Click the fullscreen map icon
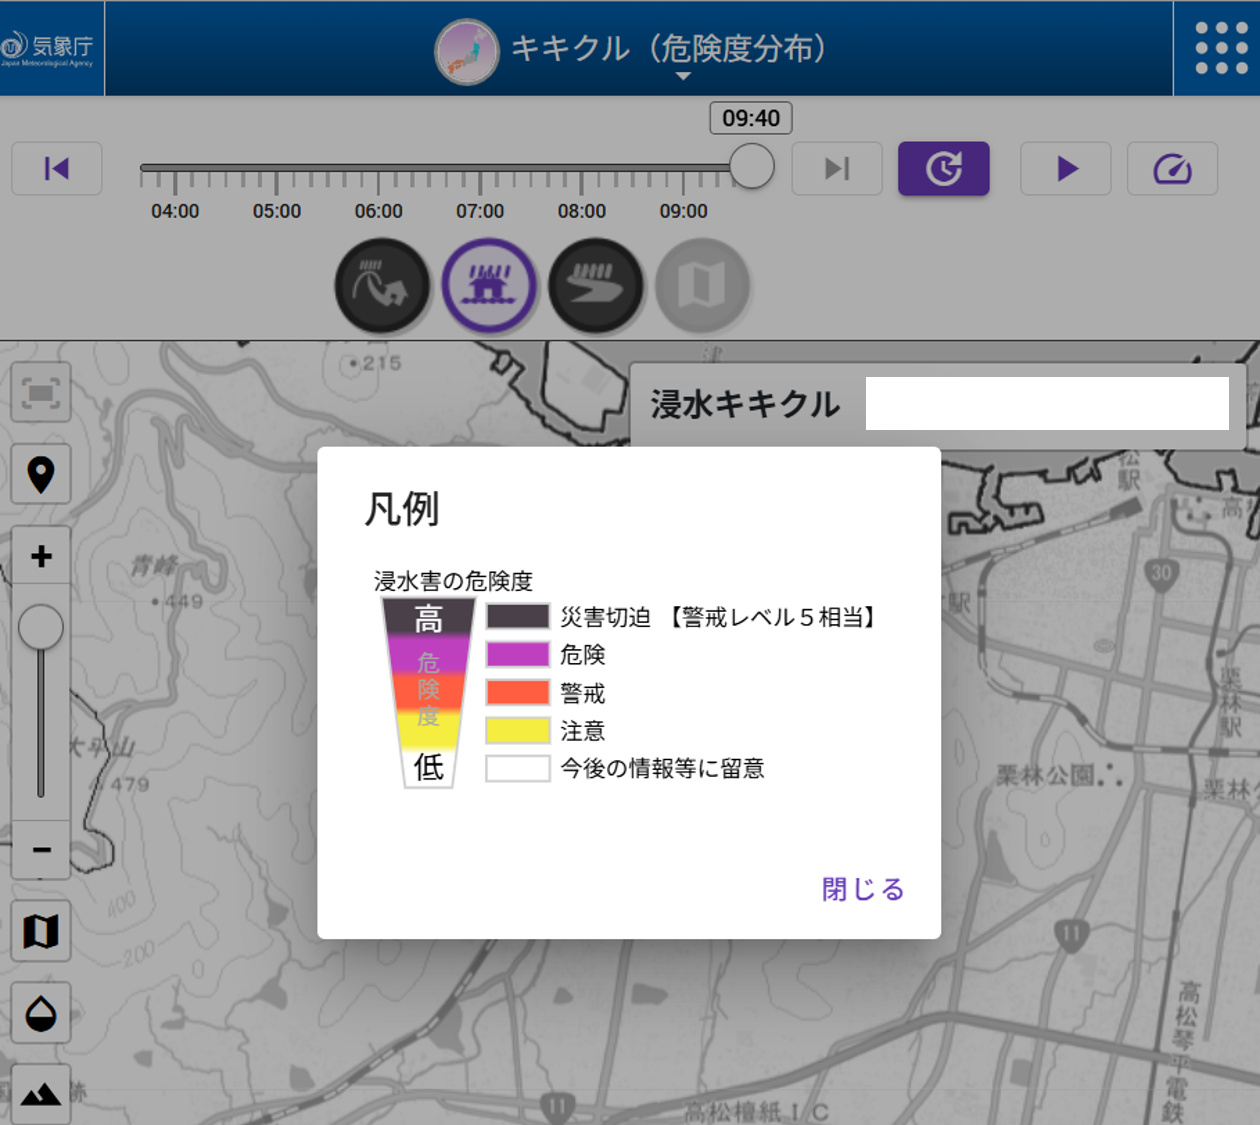 point(41,393)
